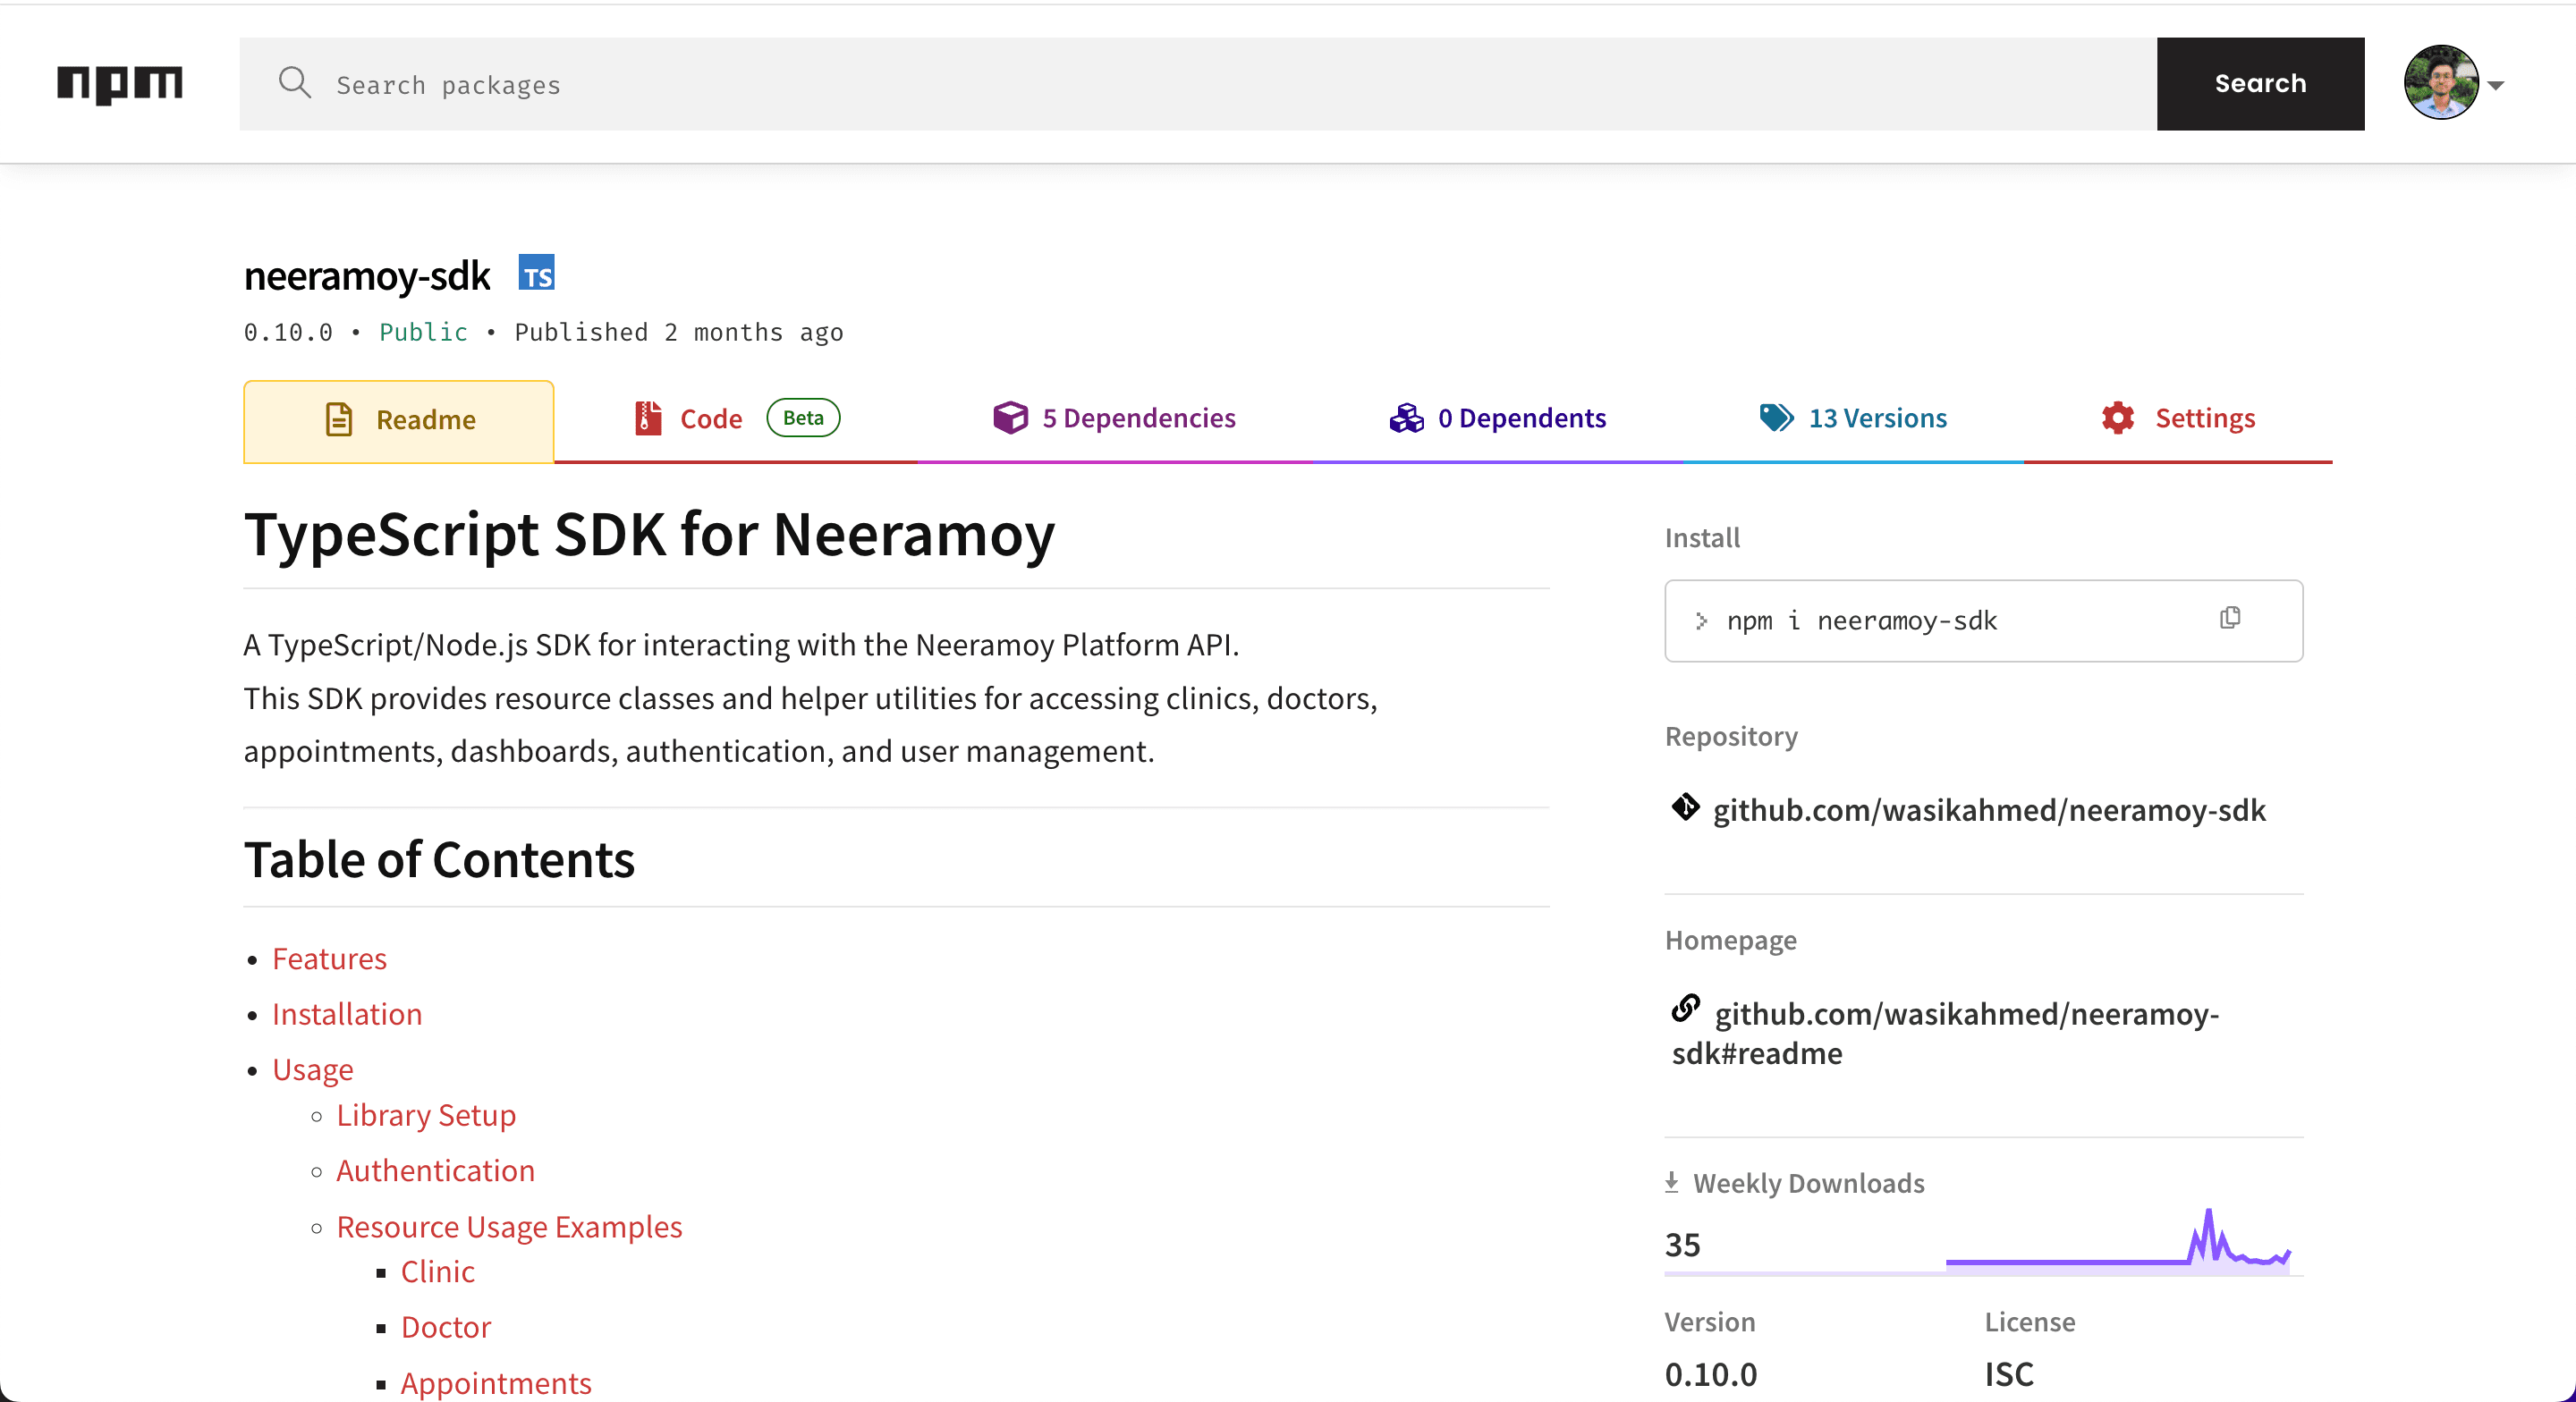
Task: Click the npm logo
Action: pos(120,84)
